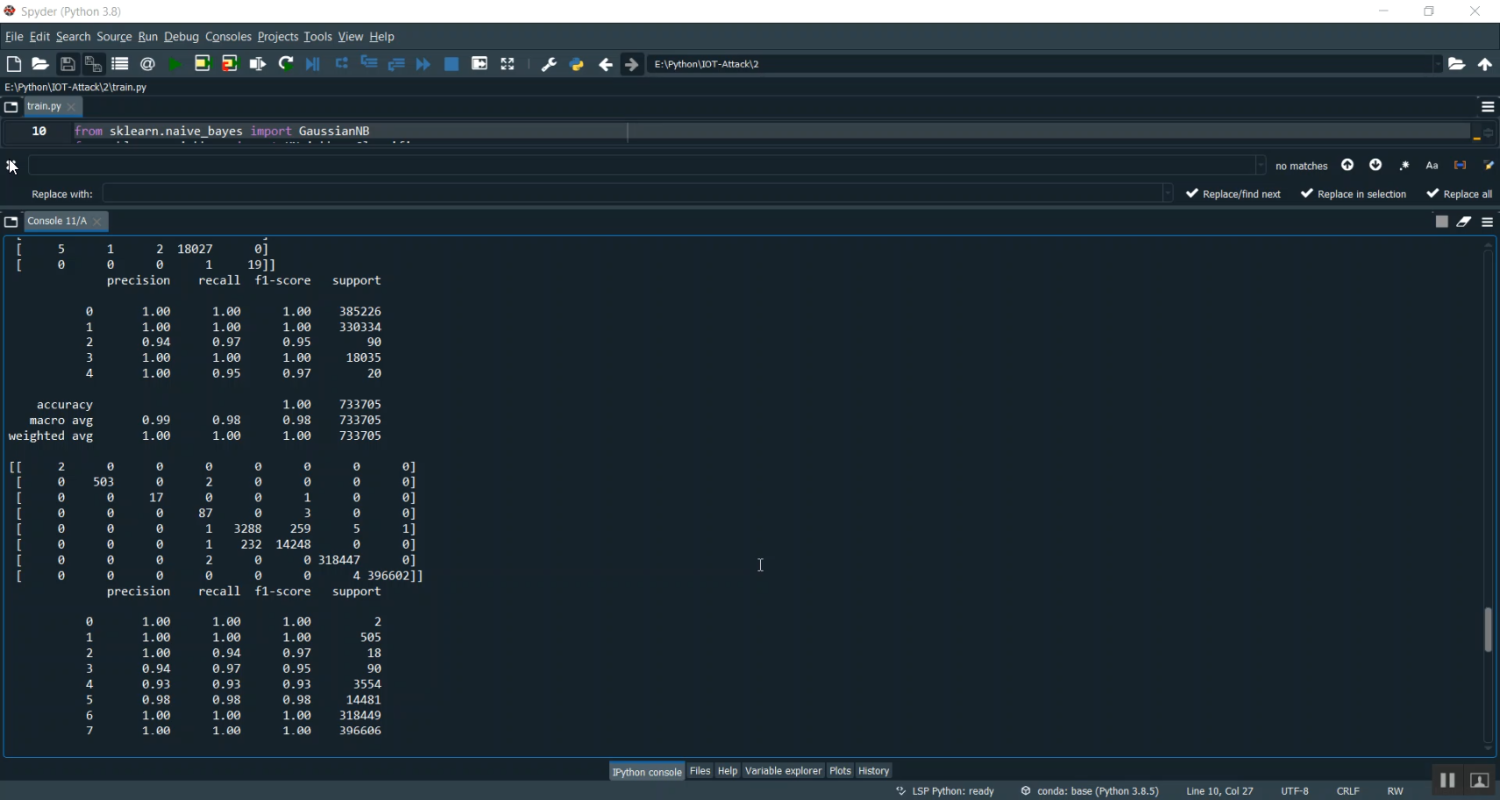This screenshot has height=800, width=1500.
Task: Open Spyder preferences with the wrench icon
Action: pyautogui.click(x=548, y=63)
